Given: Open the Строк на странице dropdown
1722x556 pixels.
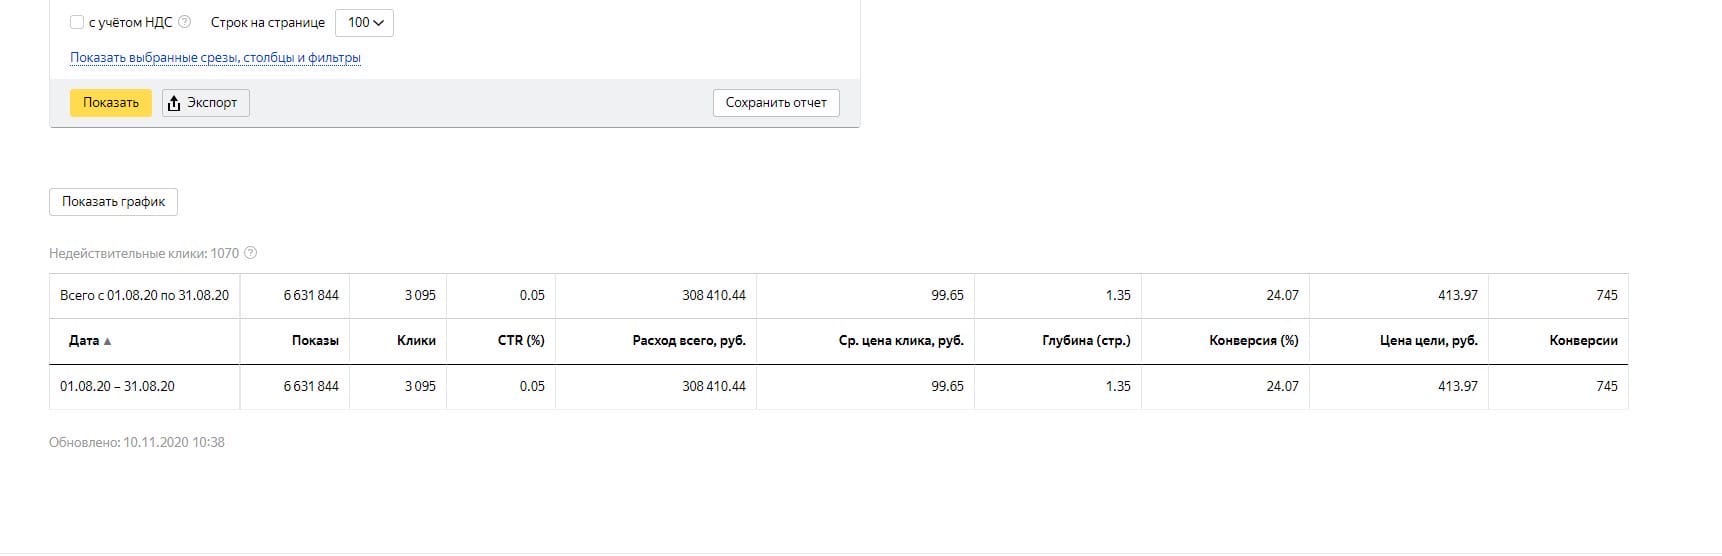Looking at the screenshot, I should pos(364,22).
